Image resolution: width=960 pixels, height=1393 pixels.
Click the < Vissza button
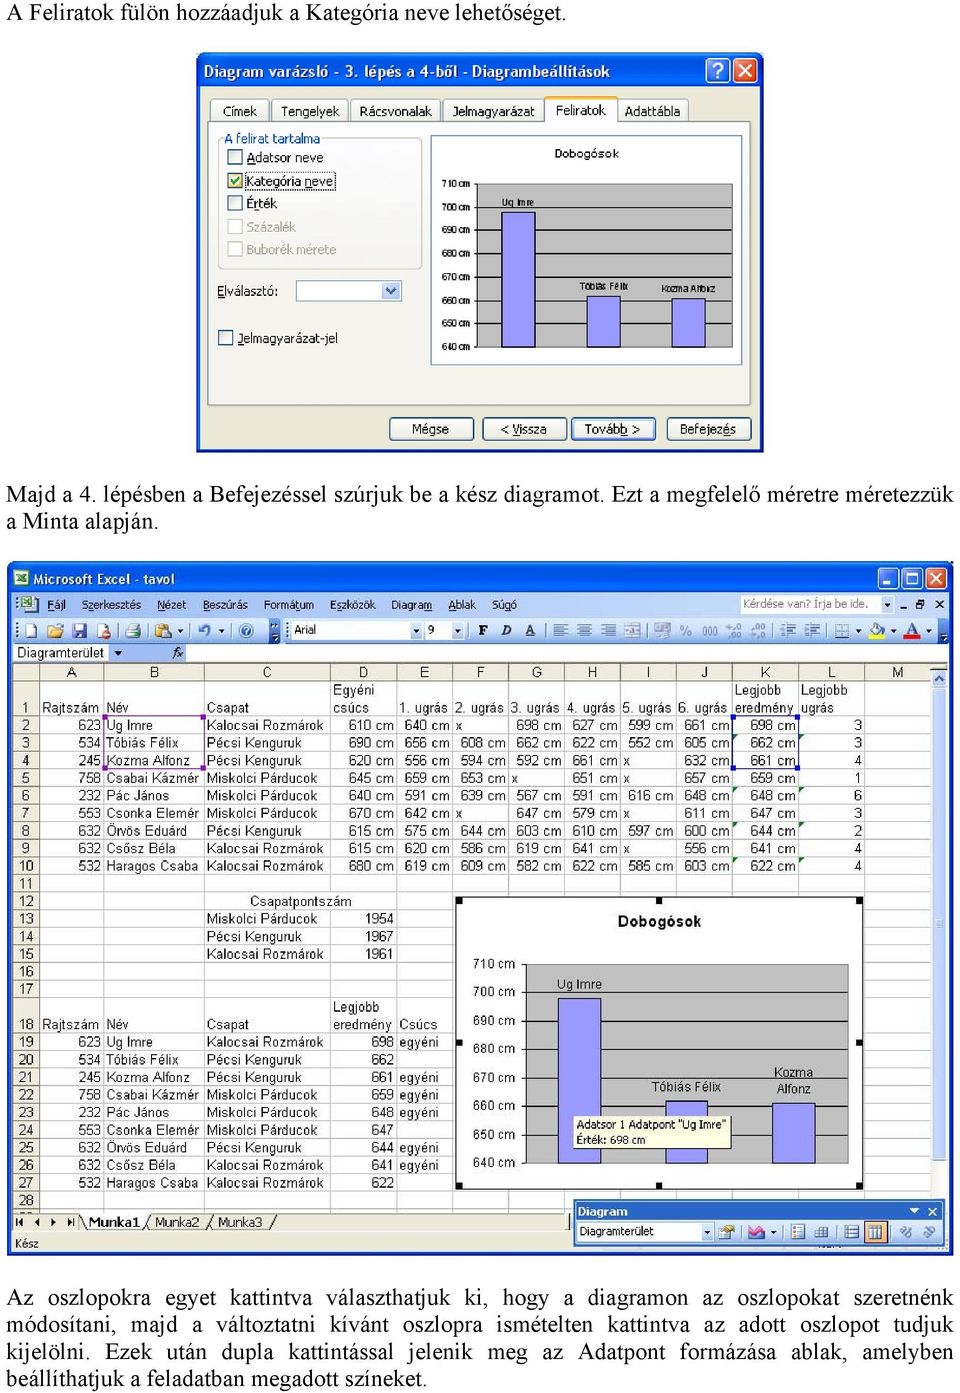click(x=524, y=429)
